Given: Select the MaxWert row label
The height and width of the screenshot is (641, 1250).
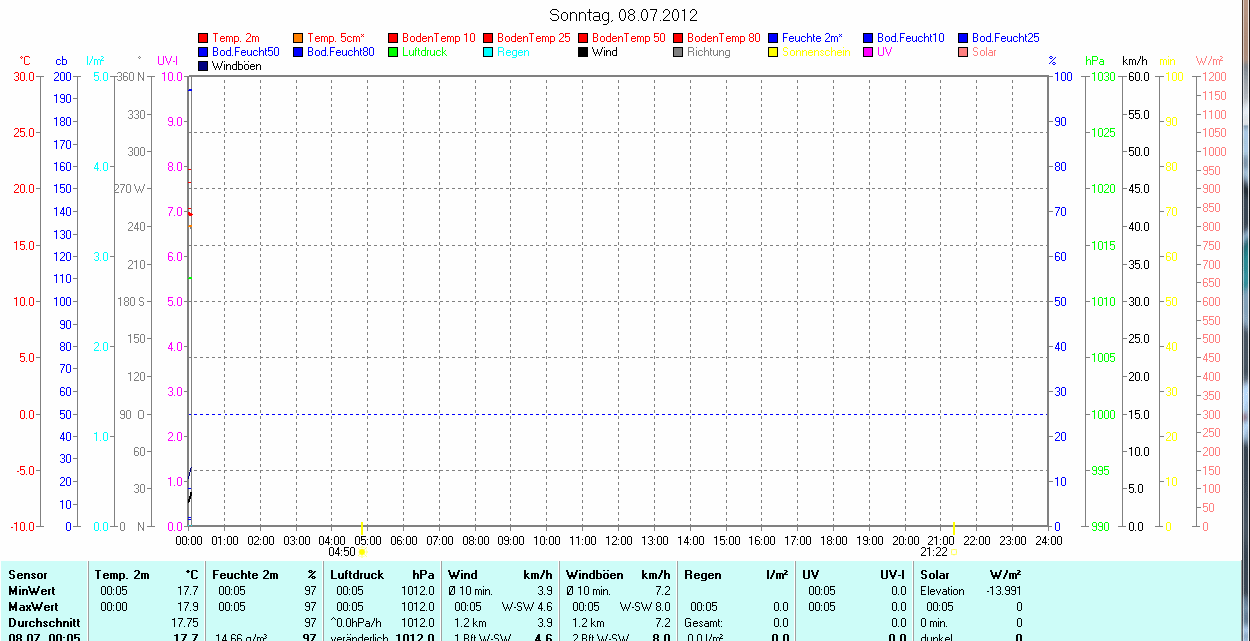Looking at the screenshot, I should 33,607.
